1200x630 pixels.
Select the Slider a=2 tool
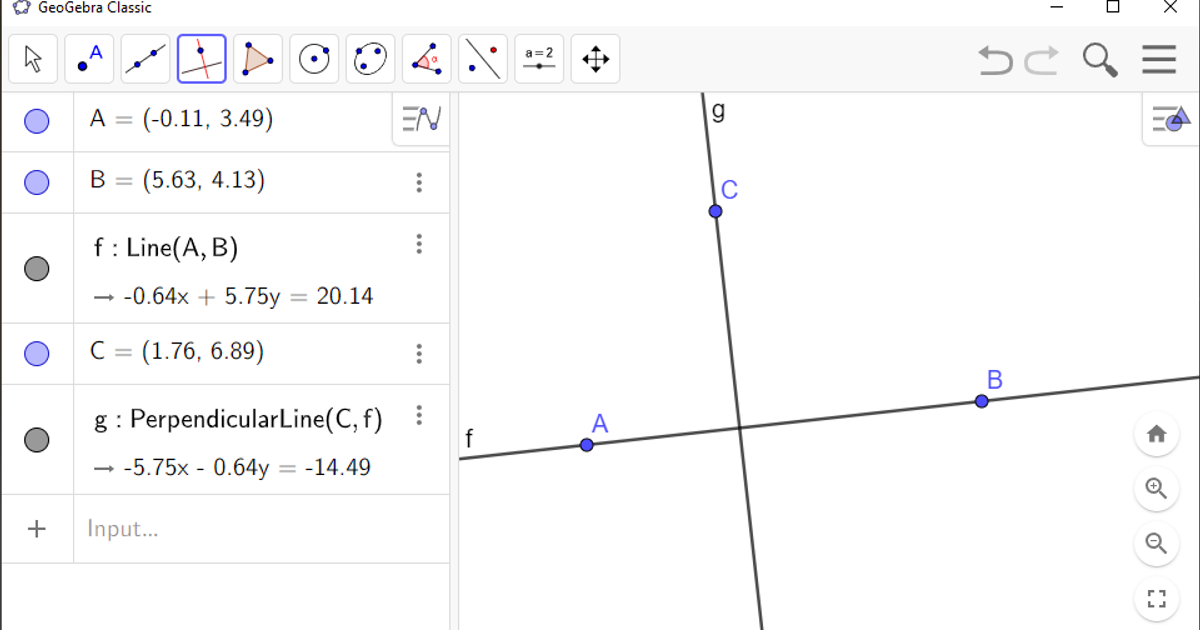[539, 59]
